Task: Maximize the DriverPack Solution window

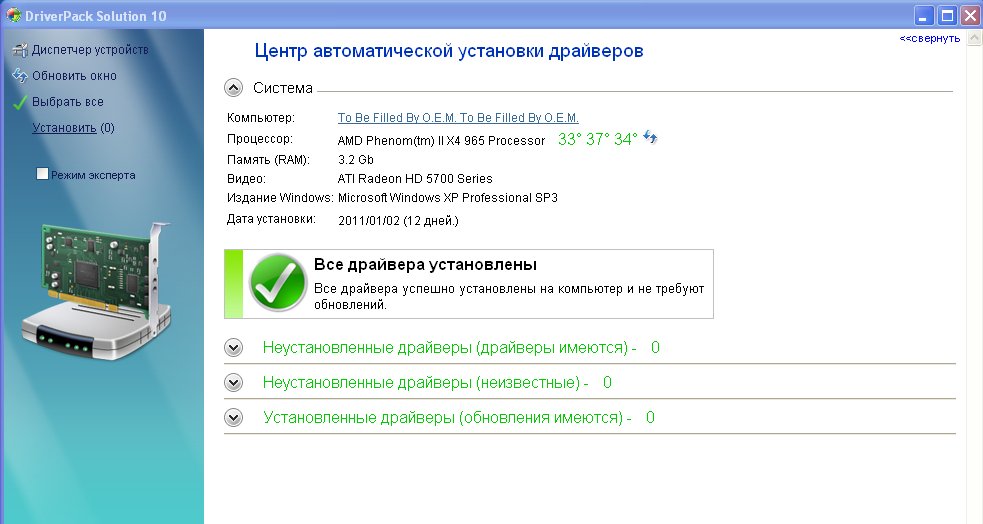Action: (947, 16)
